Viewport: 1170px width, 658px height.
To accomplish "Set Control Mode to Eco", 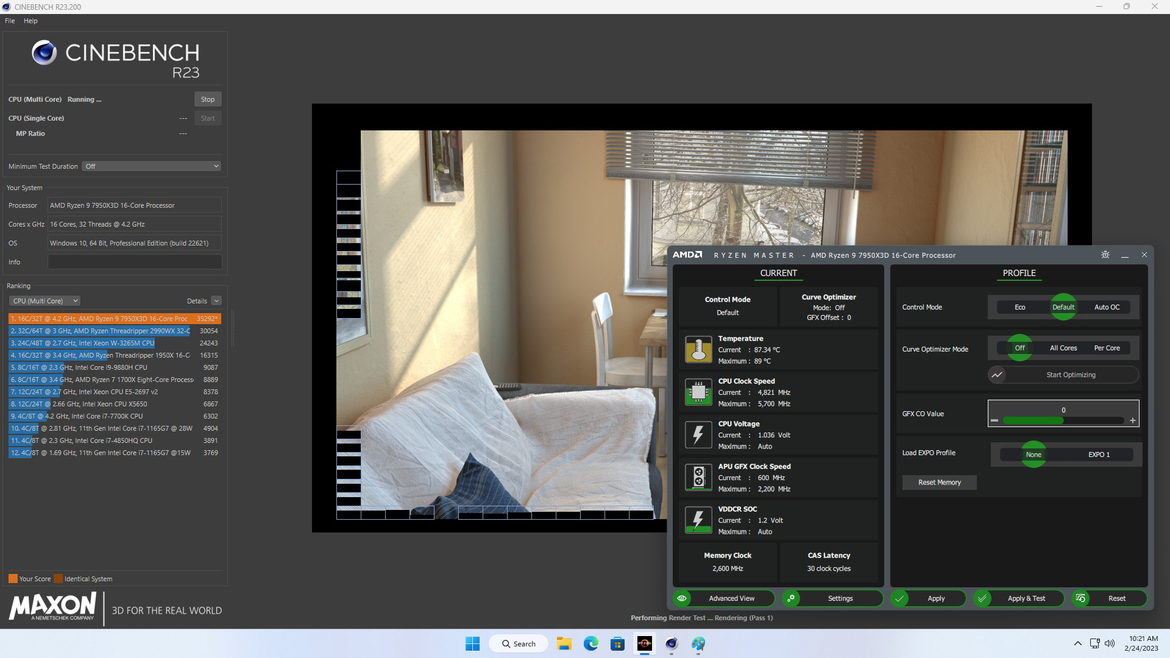I will pyautogui.click(x=1020, y=307).
